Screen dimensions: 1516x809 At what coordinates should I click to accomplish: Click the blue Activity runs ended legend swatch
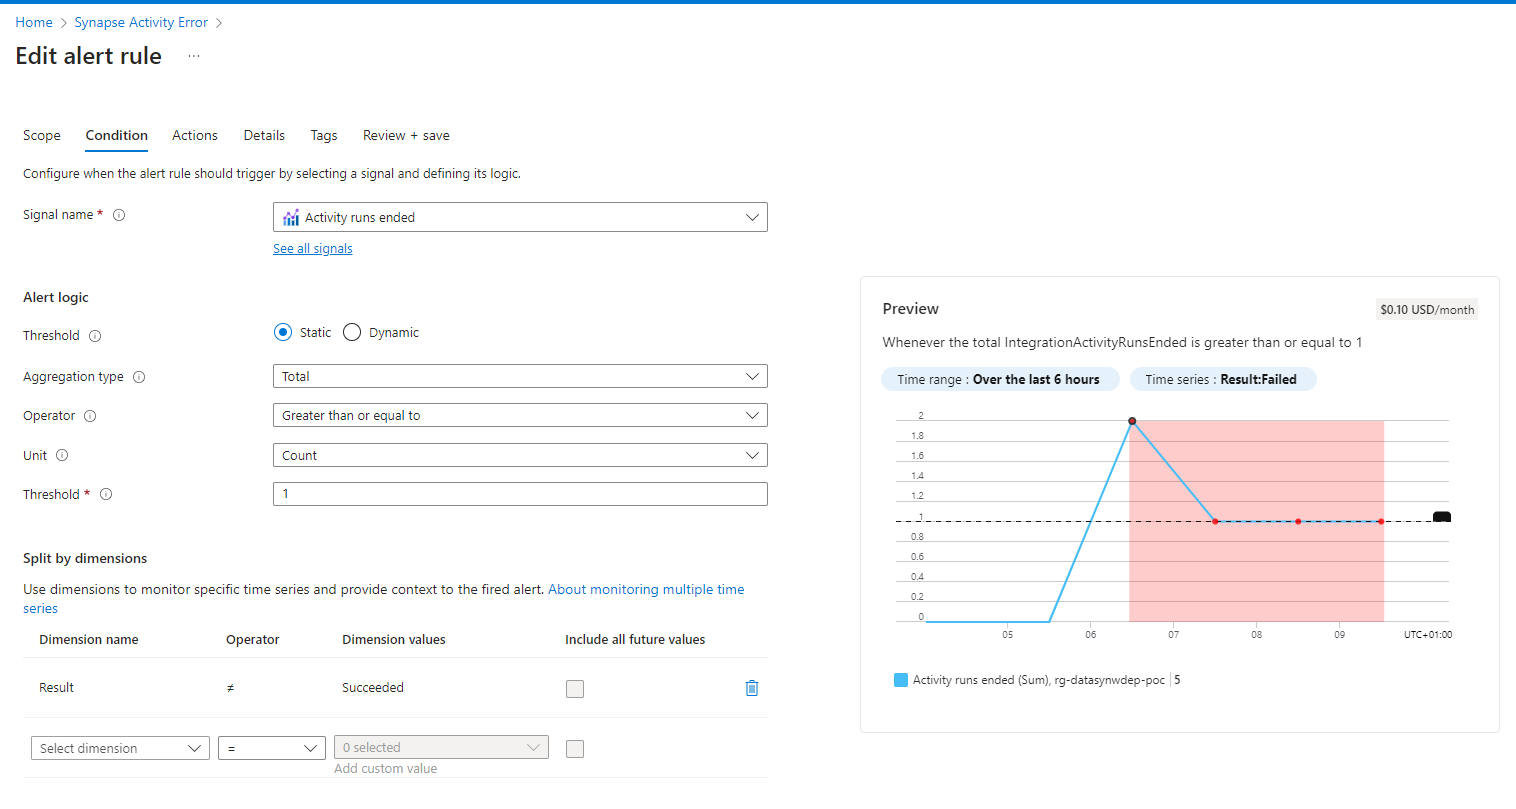point(901,680)
